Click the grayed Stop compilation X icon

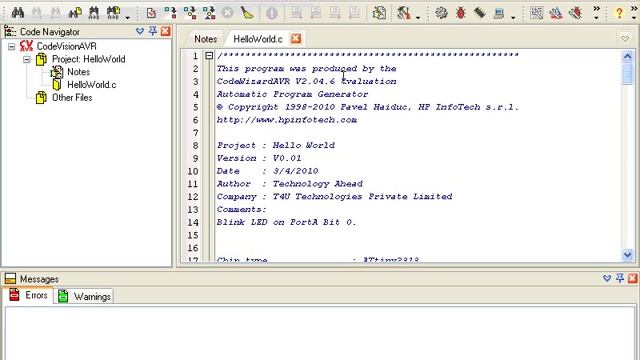(x=228, y=13)
